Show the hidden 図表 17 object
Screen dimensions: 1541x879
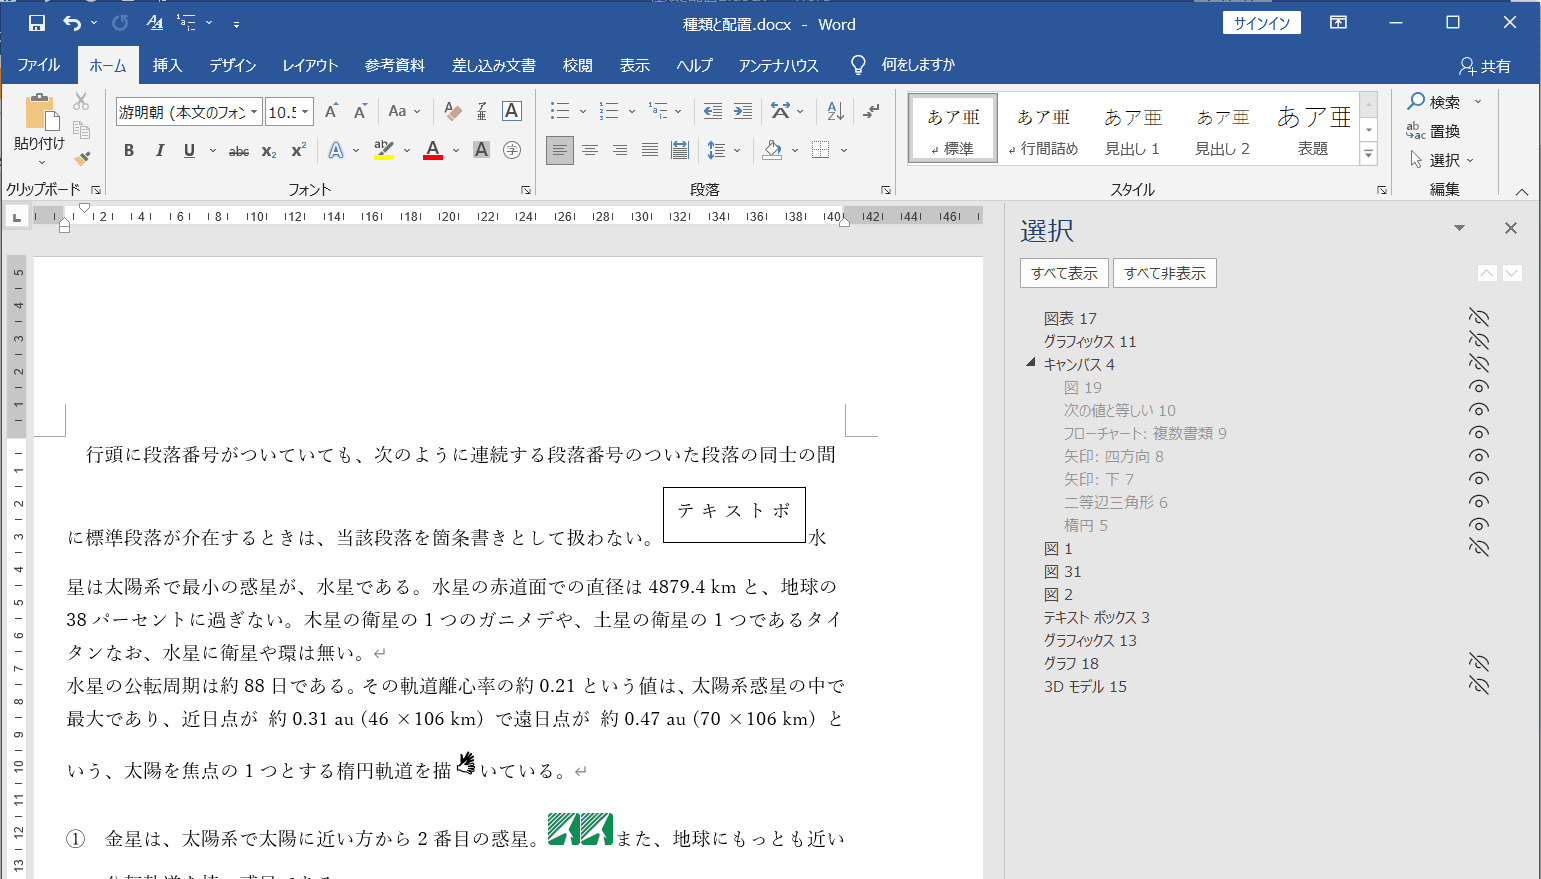tap(1478, 318)
